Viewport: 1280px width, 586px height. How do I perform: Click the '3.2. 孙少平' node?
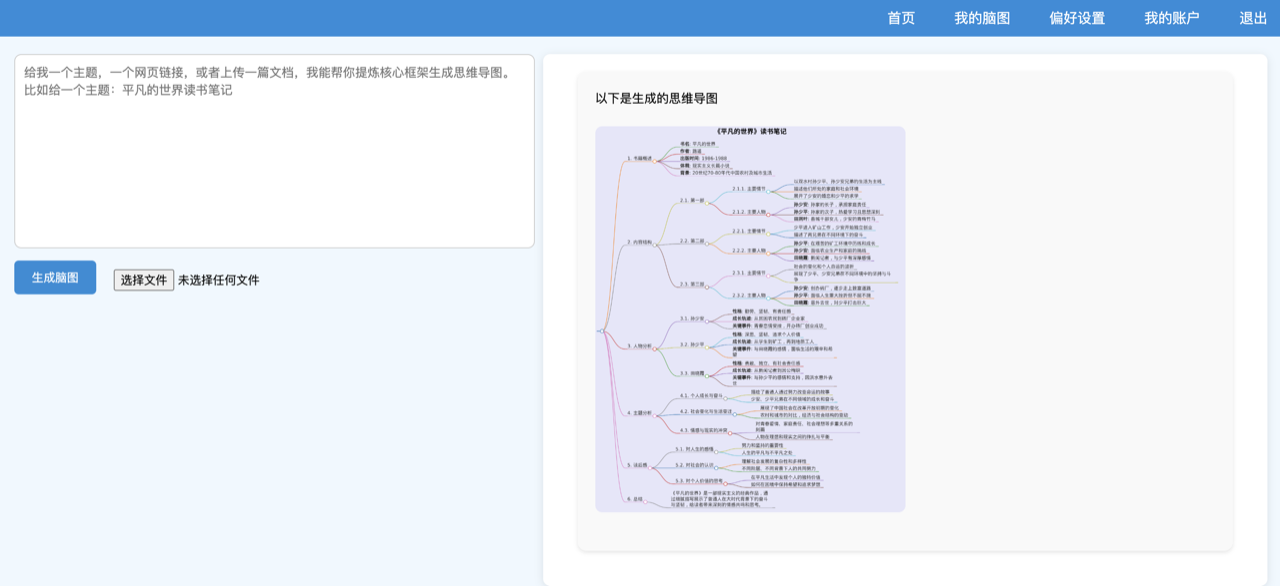pyautogui.click(x=693, y=344)
